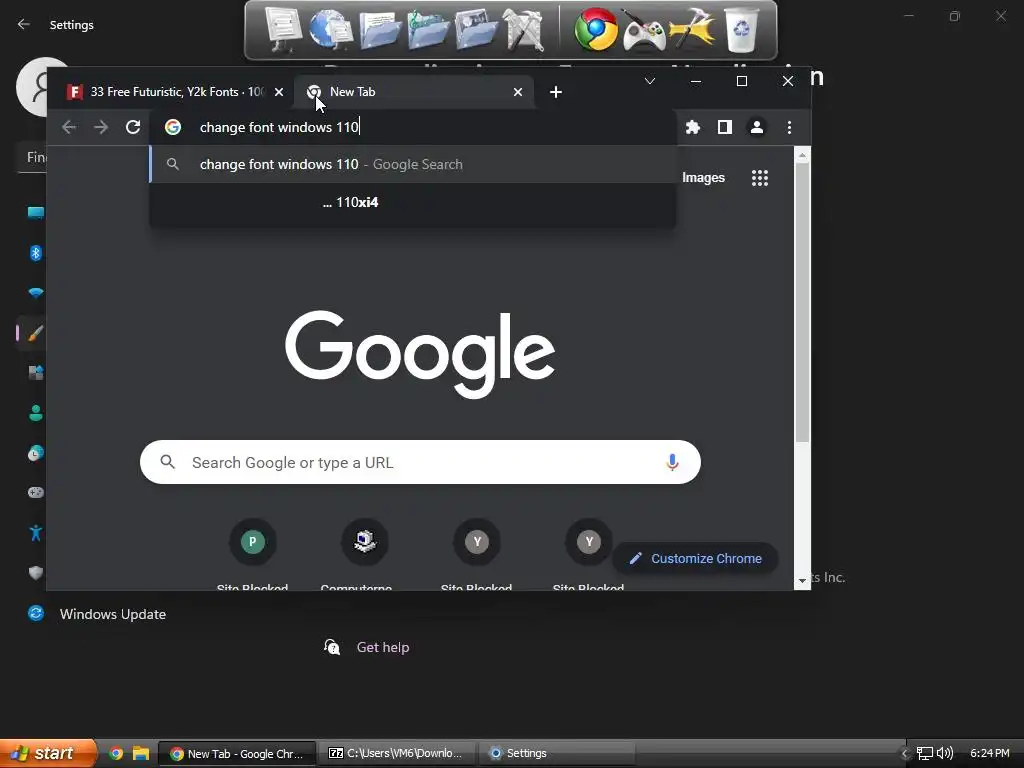
Task: Open the text document icon in the dock
Action: (283, 29)
